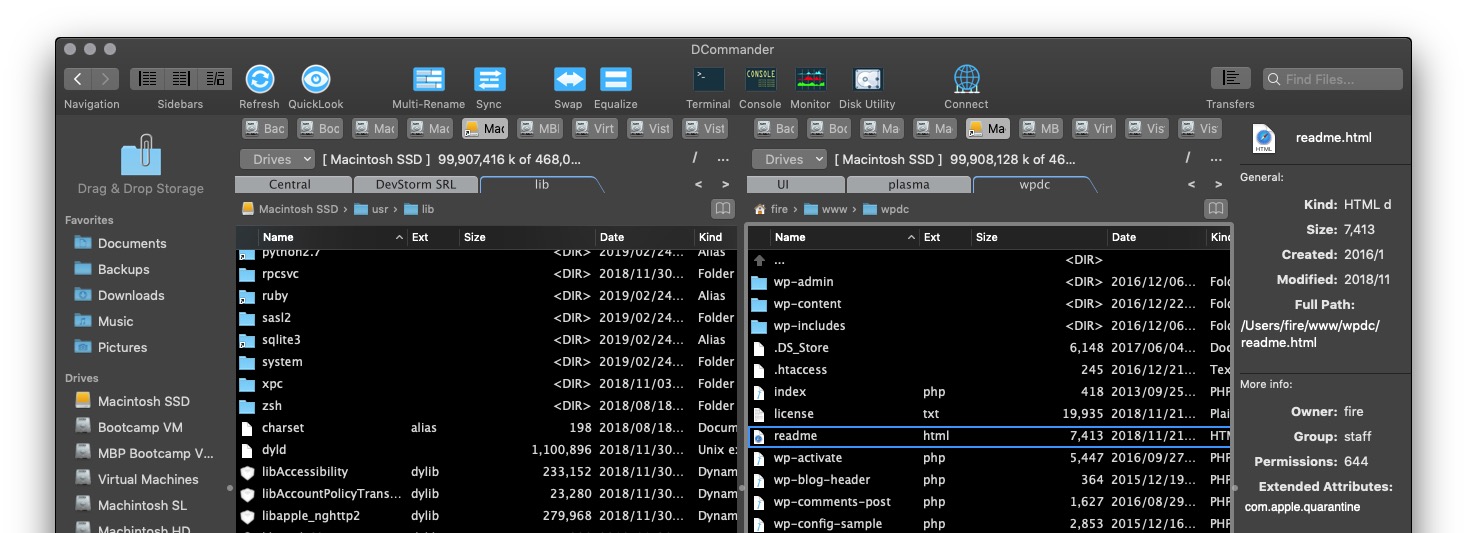
Task: Show the Transfers panel
Action: point(1230,79)
